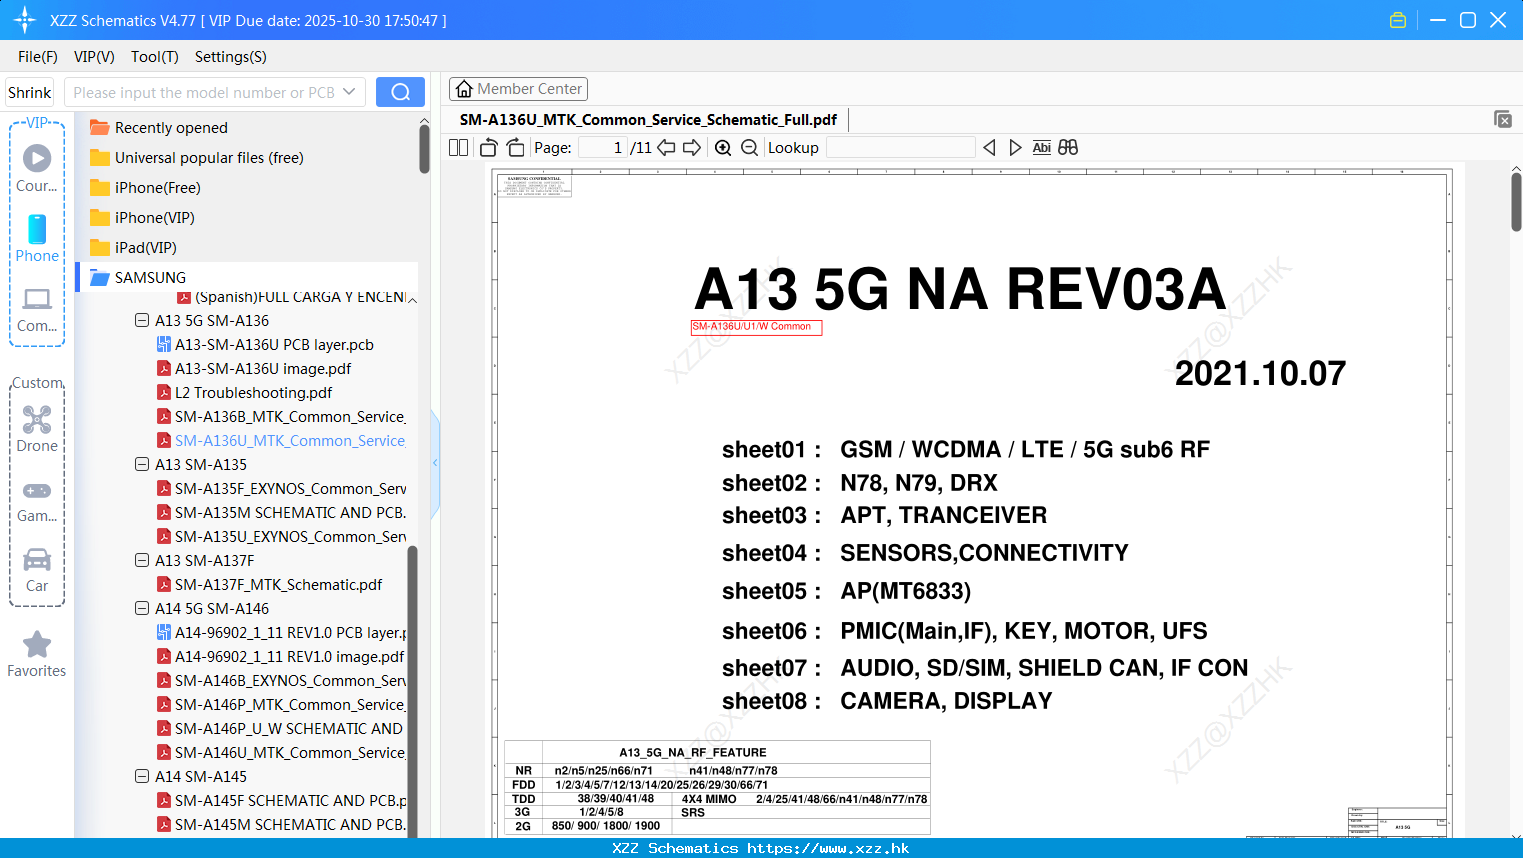Screen dimensions: 1523x858
Task: Click the app logo in title bar
Action: (25, 20)
